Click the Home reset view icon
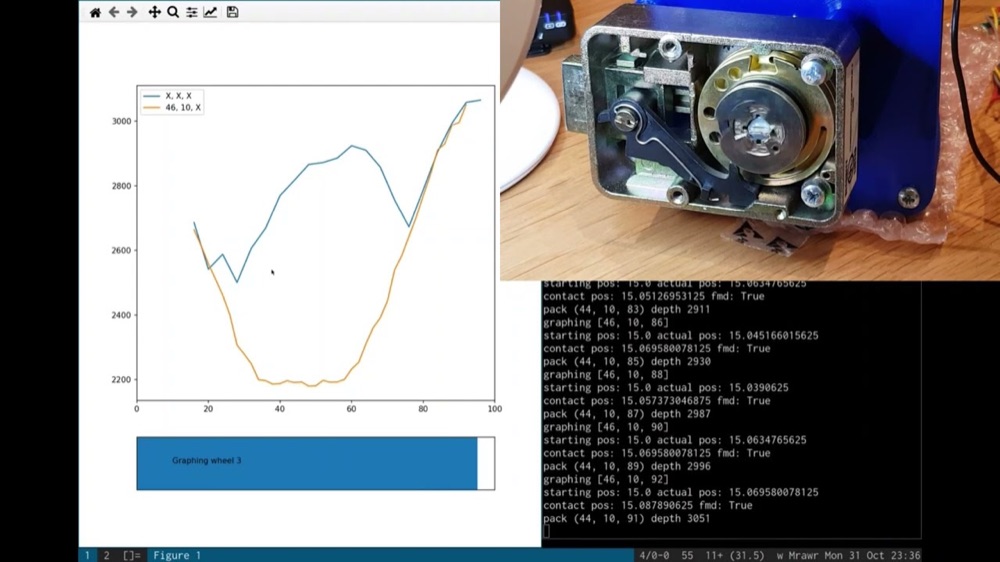 click(x=95, y=12)
